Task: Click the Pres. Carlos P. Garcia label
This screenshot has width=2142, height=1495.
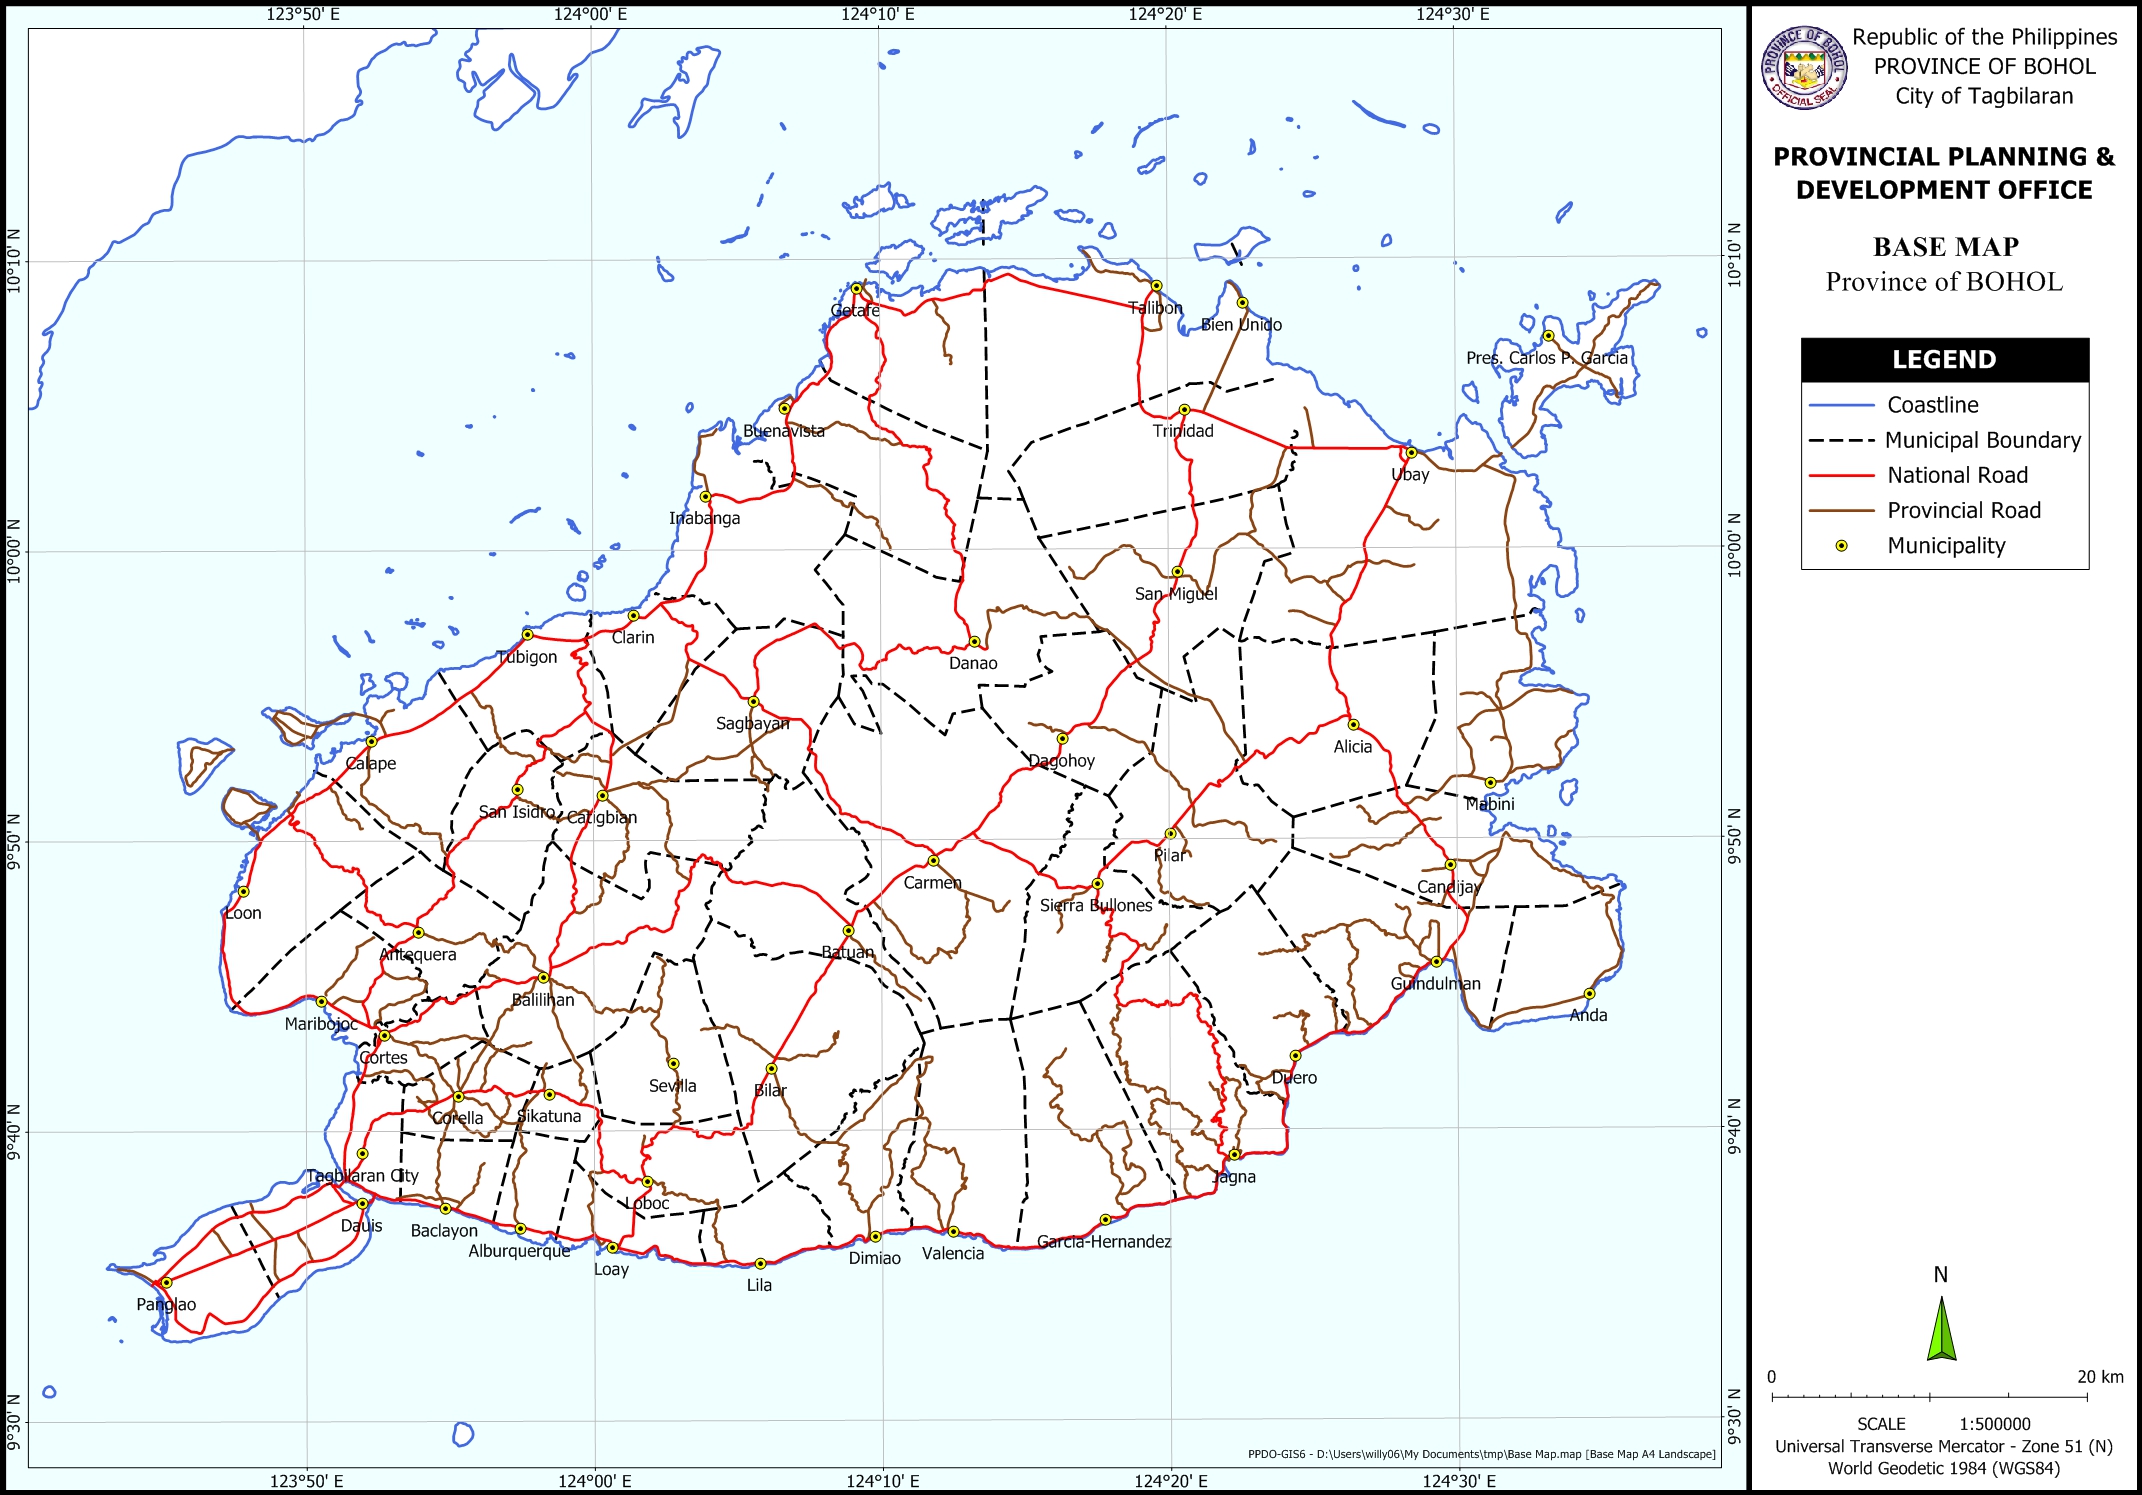Action: click(1546, 358)
